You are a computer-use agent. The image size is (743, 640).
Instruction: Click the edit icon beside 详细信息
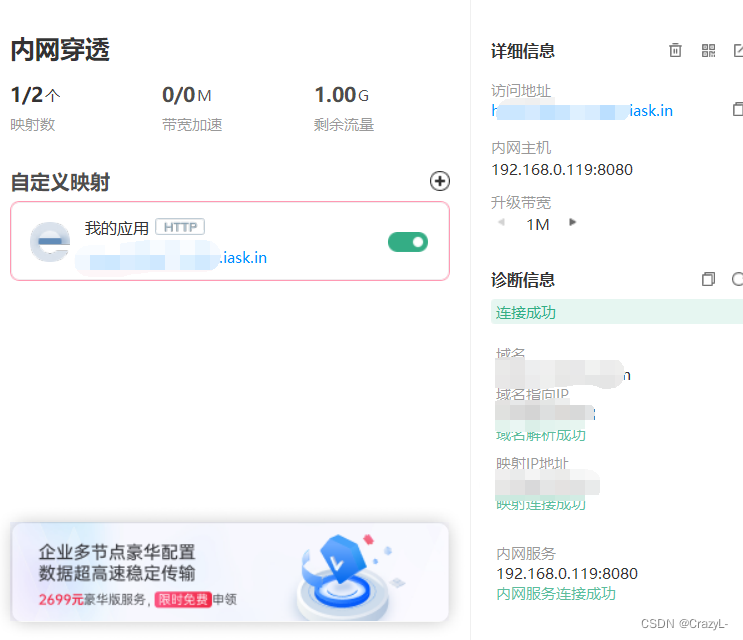coord(738,51)
